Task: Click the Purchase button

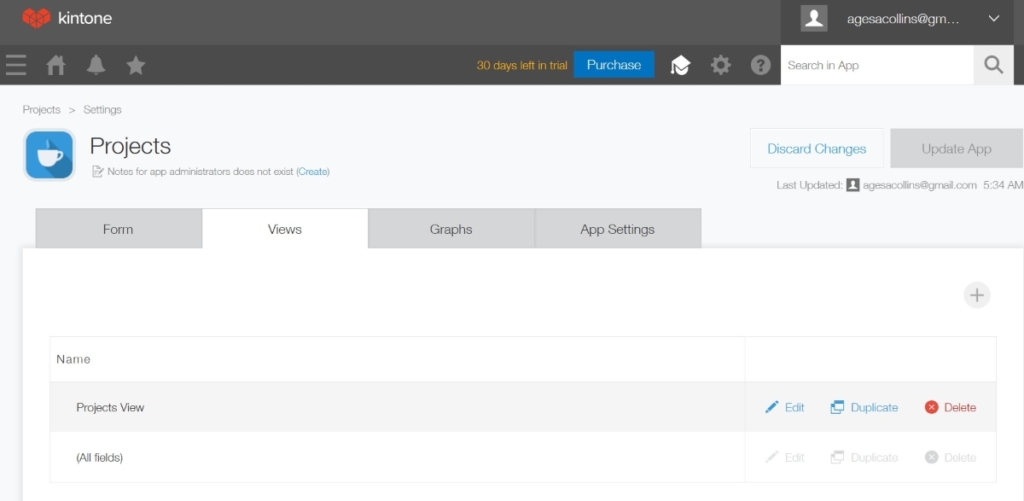Action: pos(614,65)
